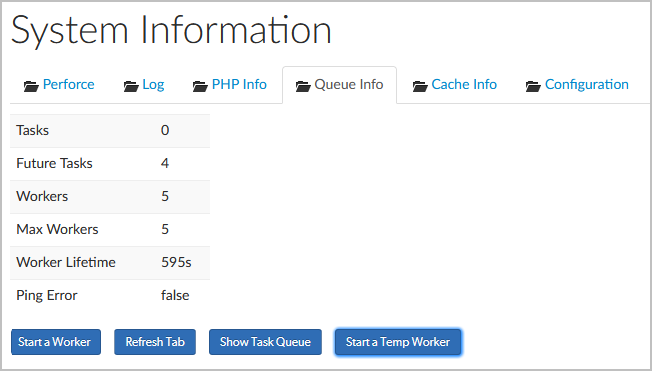This screenshot has width=652, height=371.
Task: Select the 595s lifetime value
Action: click(176, 262)
